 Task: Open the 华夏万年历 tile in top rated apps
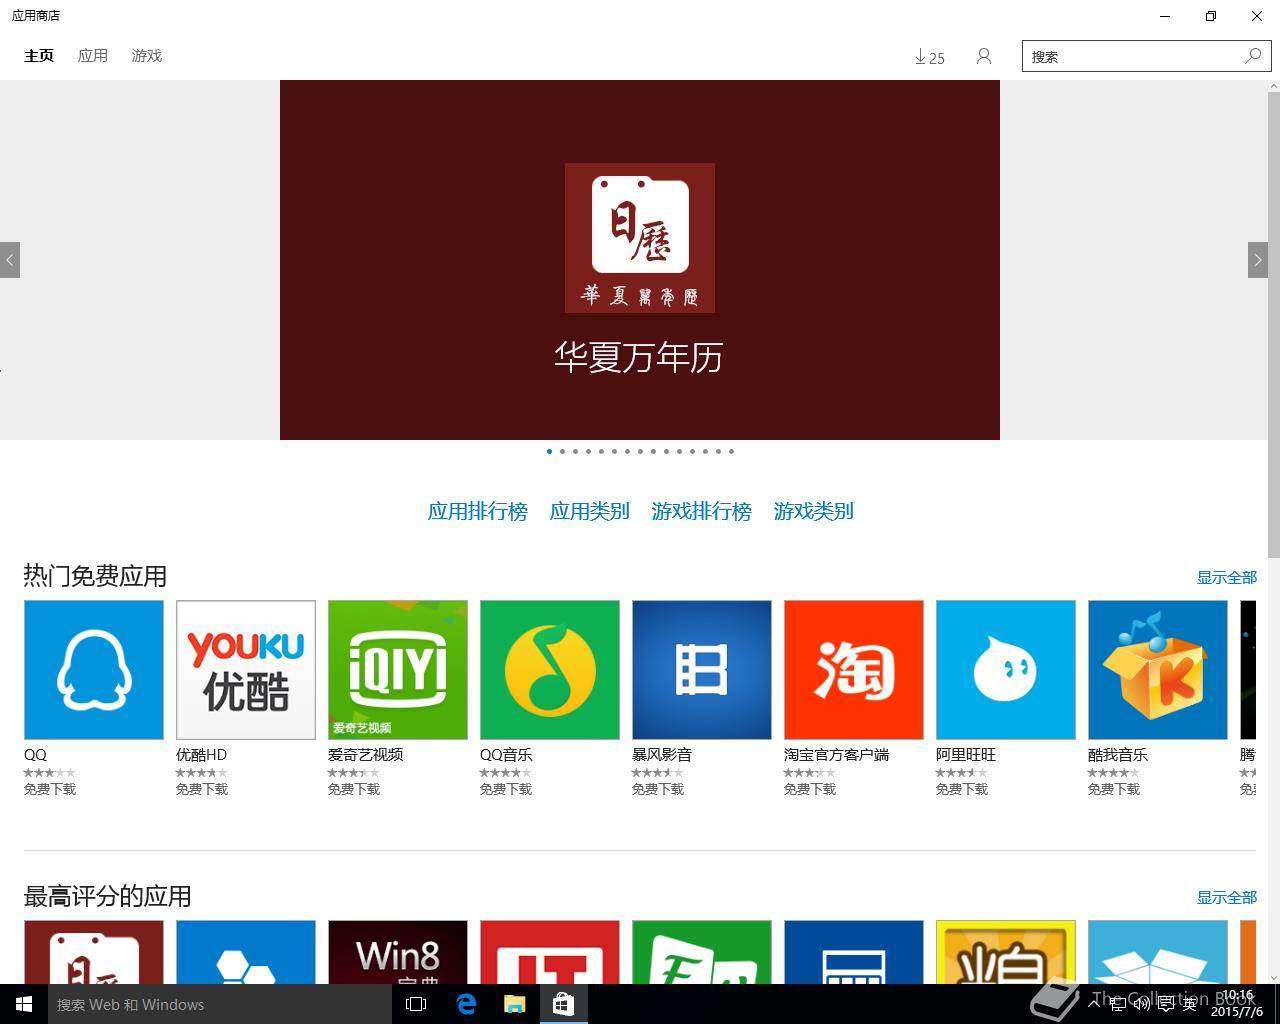pos(94,952)
